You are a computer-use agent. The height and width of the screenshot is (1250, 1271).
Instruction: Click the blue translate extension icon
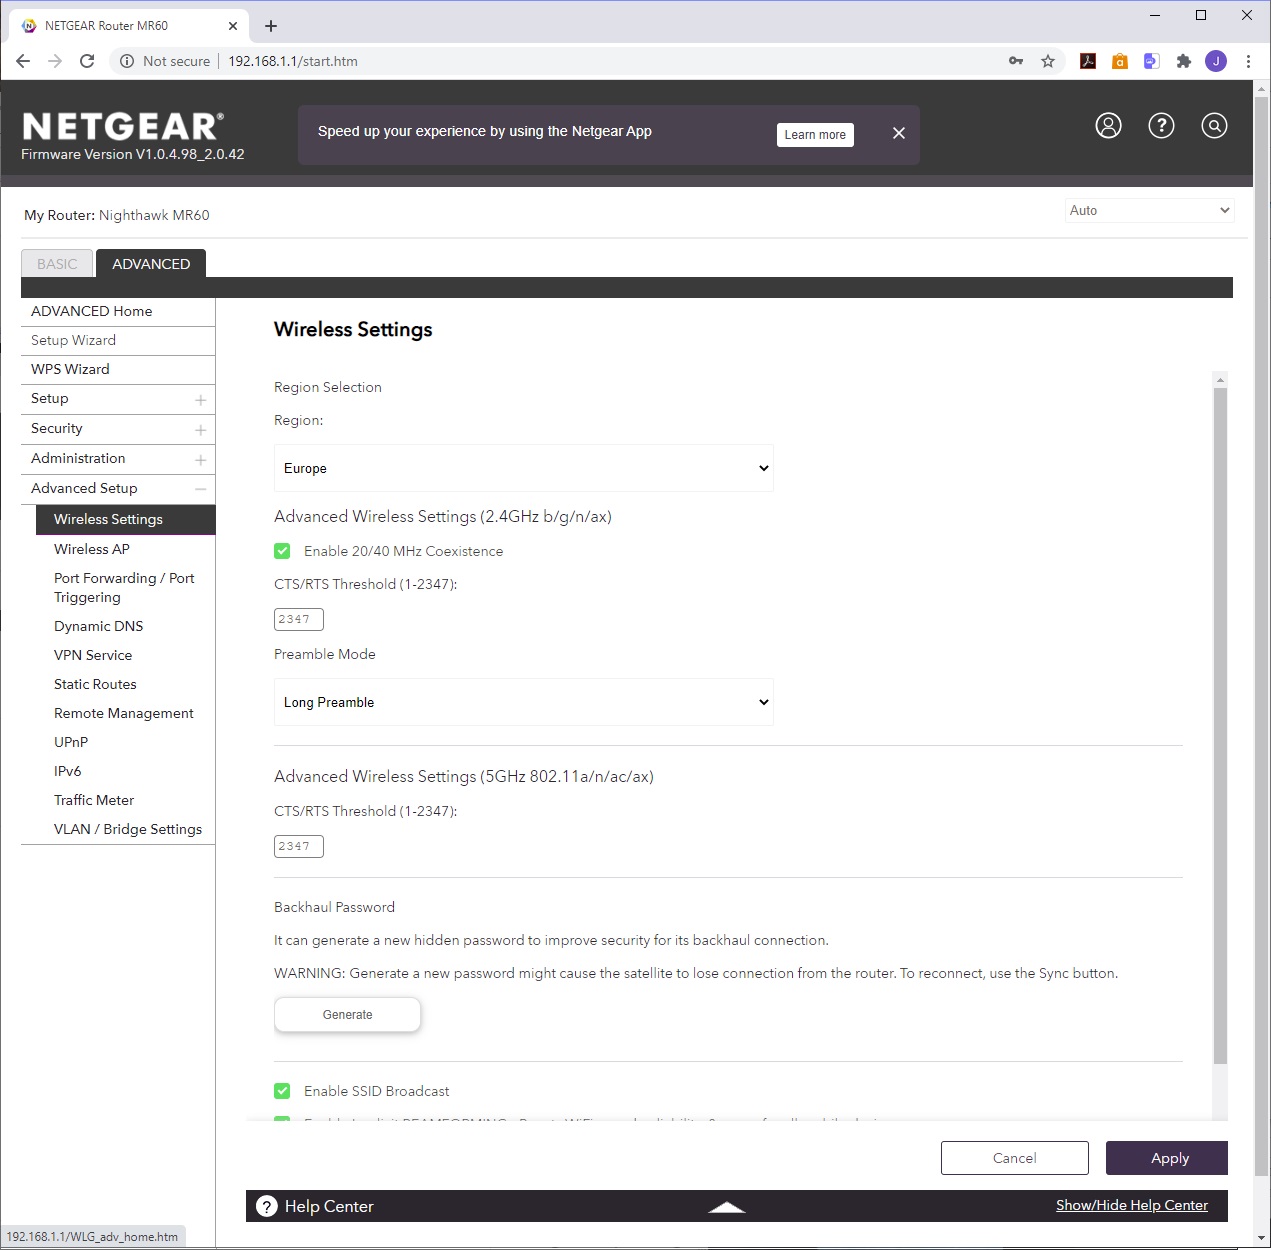click(x=1152, y=61)
